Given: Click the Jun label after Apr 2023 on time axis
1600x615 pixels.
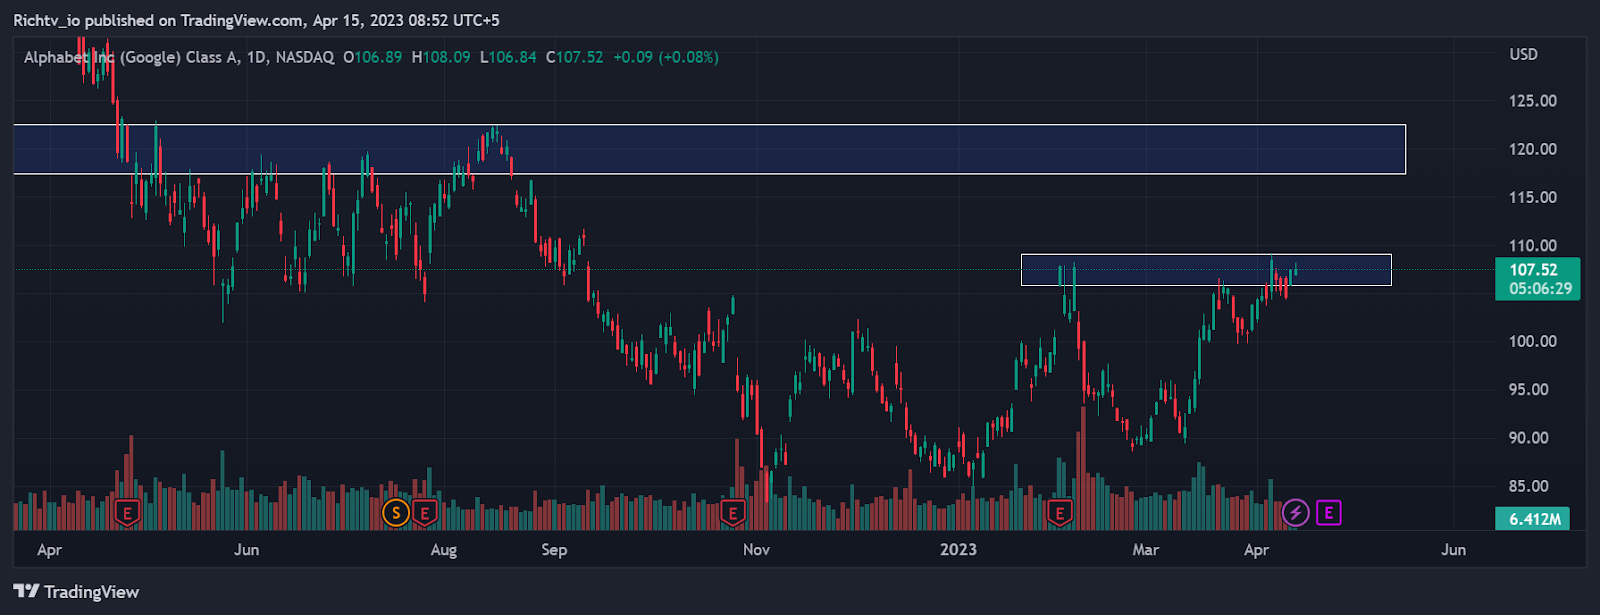Looking at the screenshot, I should tap(1454, 549).
